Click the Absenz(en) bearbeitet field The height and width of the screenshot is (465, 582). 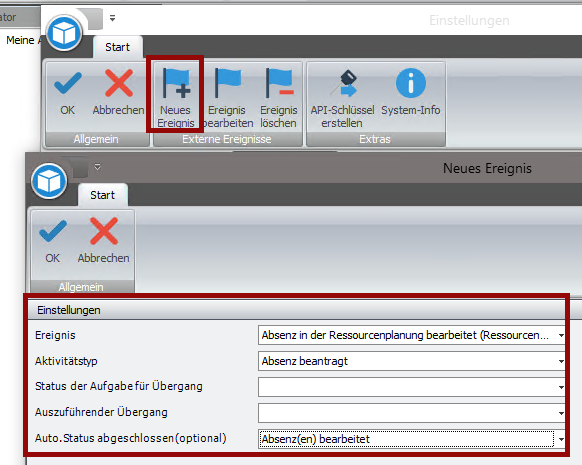click(x=406, y=439)
